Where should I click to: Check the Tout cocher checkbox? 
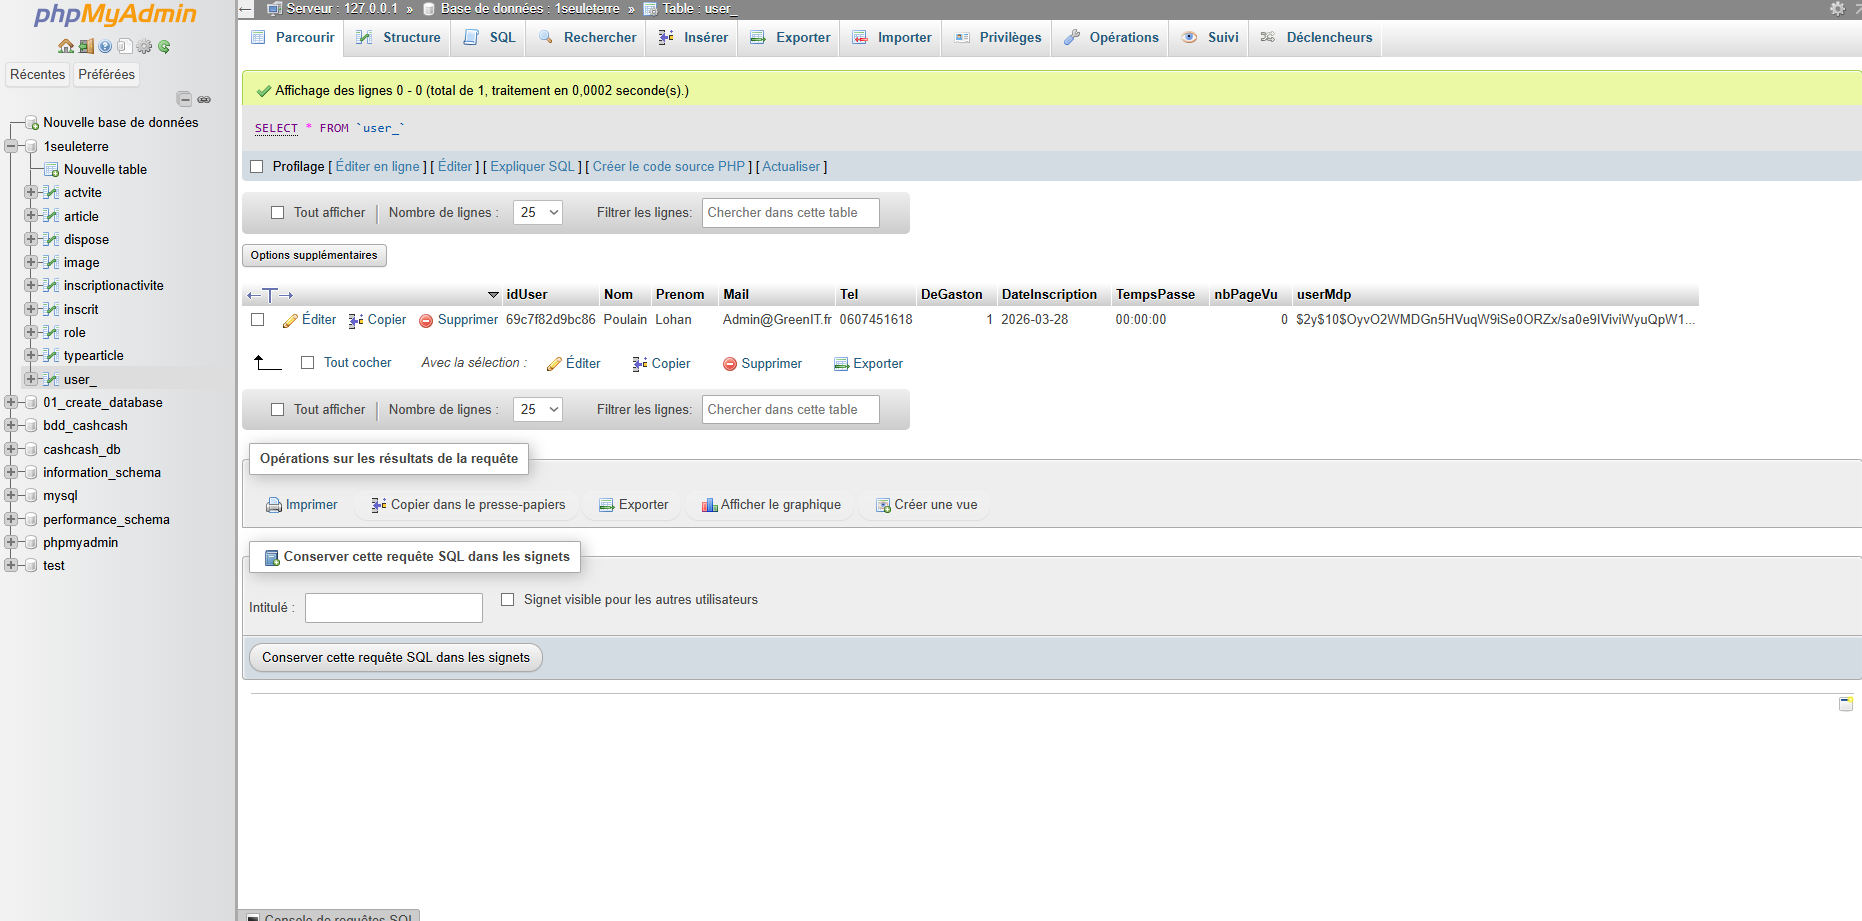tap(308, 363)
